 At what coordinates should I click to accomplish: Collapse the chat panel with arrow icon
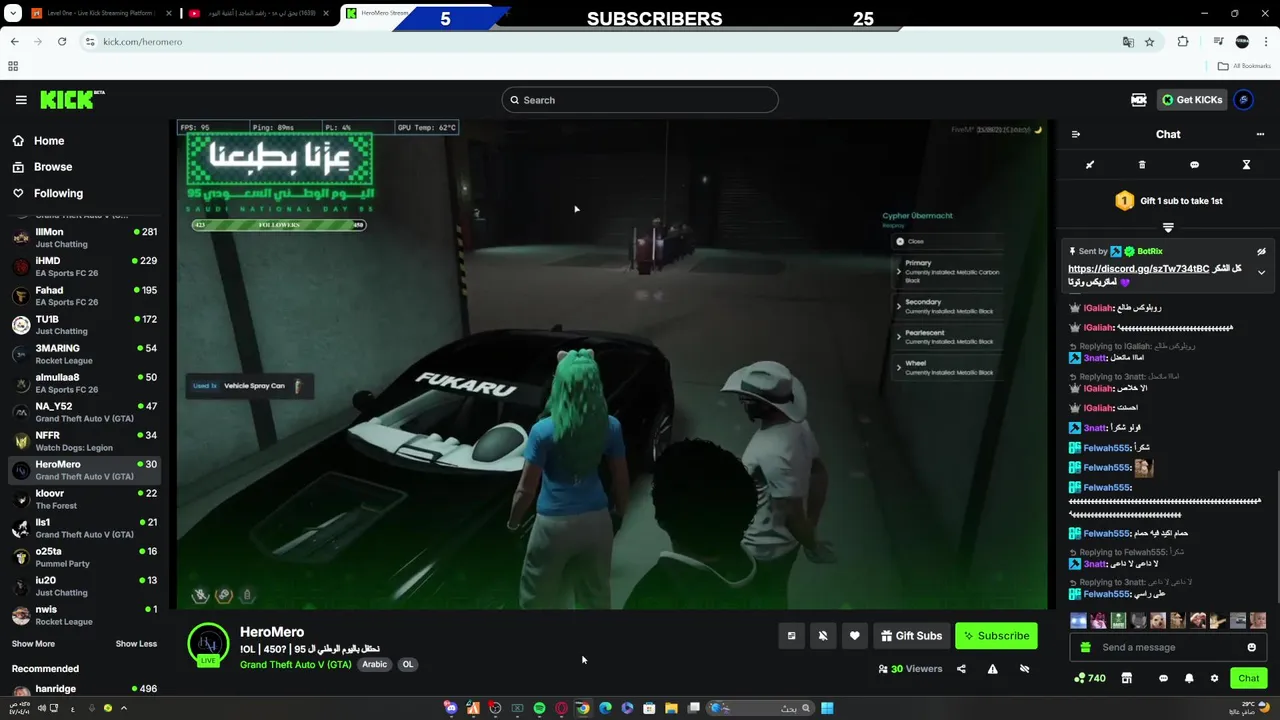1076,134
